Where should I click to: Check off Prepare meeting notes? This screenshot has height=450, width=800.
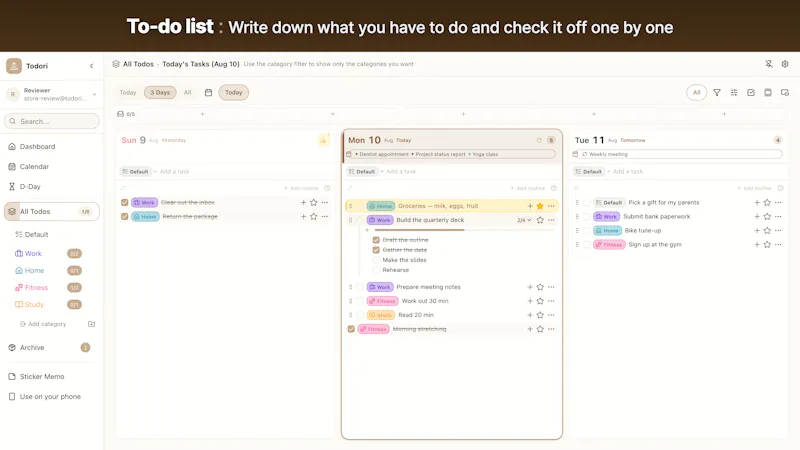click(x=360, y=287)
